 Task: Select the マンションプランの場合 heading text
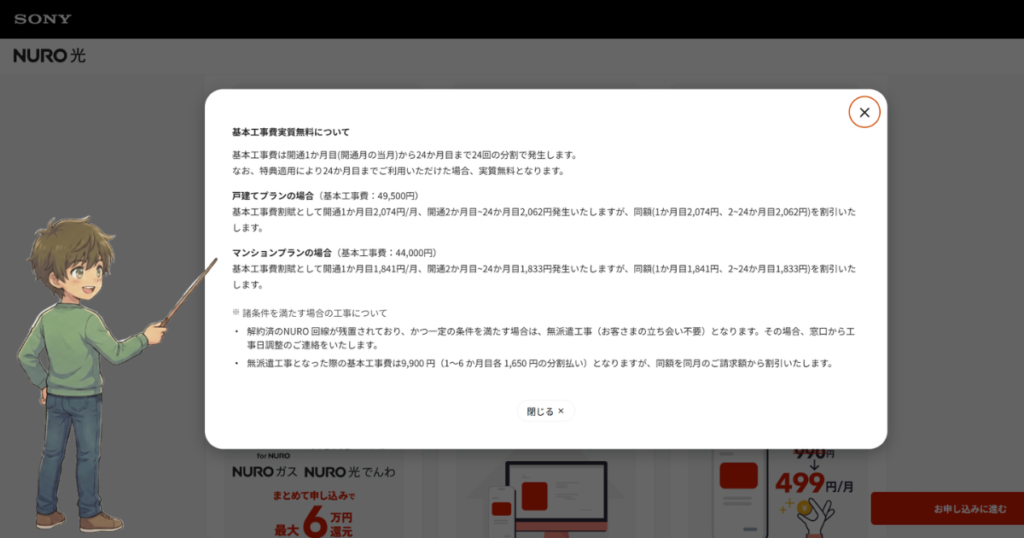pos(282,253)
